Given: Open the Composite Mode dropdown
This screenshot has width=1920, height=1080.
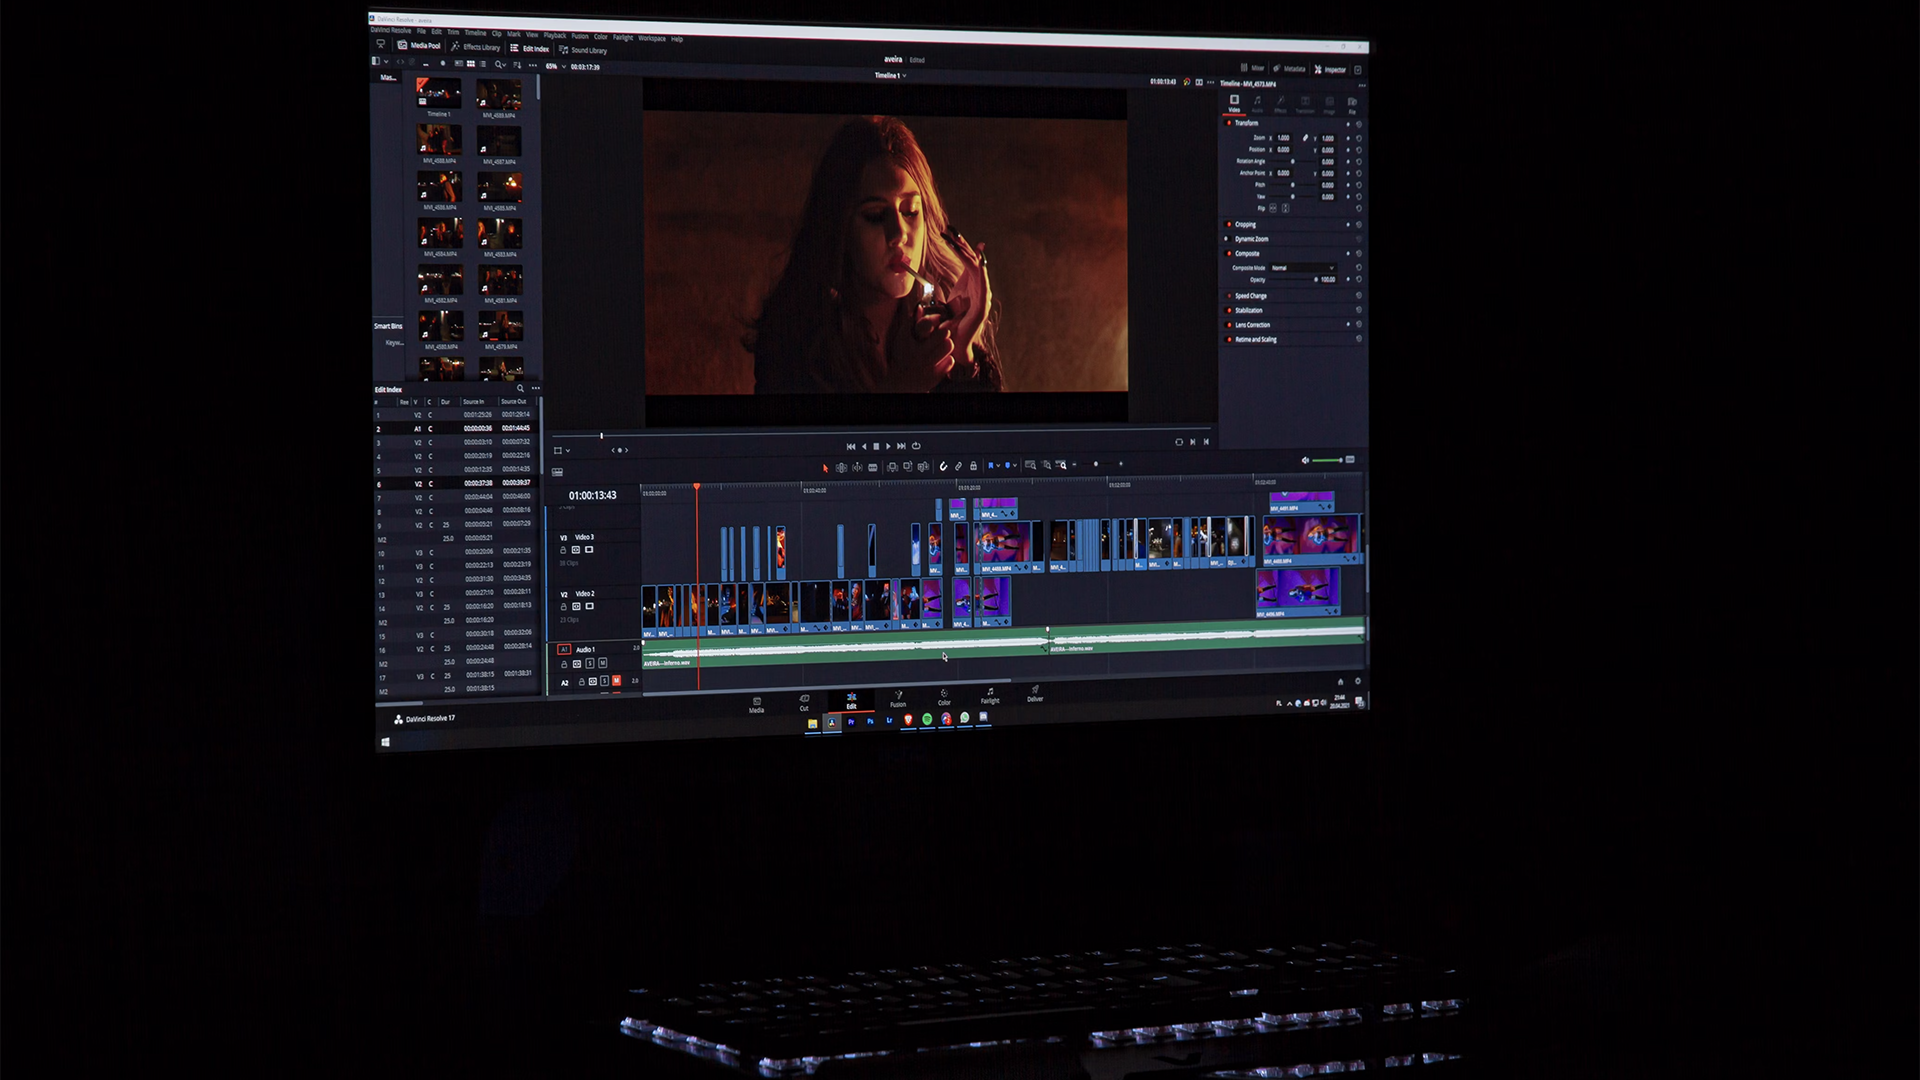Looking at the screenshot, I should pos(1302,268).
